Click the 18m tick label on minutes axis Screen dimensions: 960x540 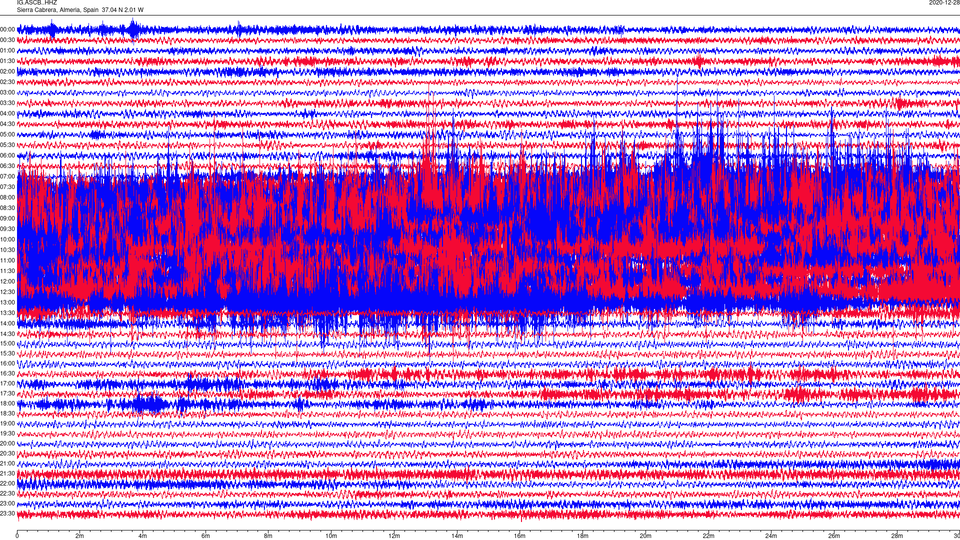(583, 536)
